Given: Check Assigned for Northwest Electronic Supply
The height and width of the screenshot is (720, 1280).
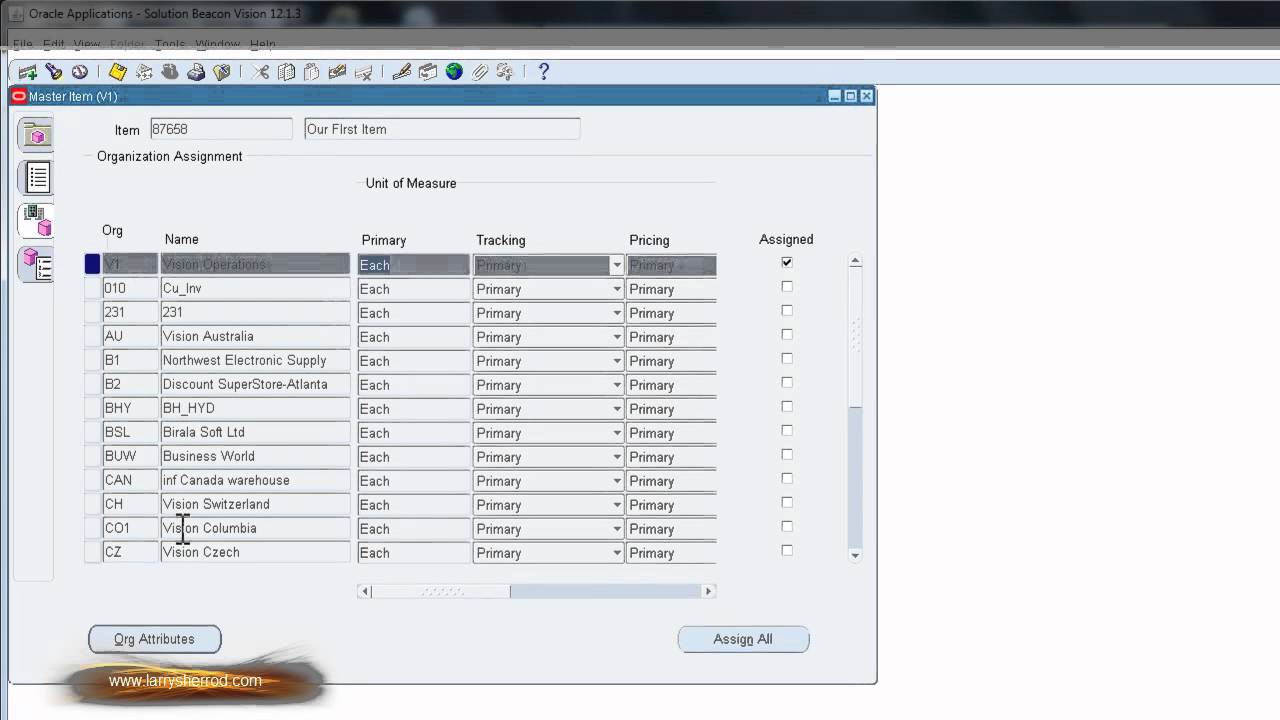Looking at the screenshot, I should pos(787,358).
